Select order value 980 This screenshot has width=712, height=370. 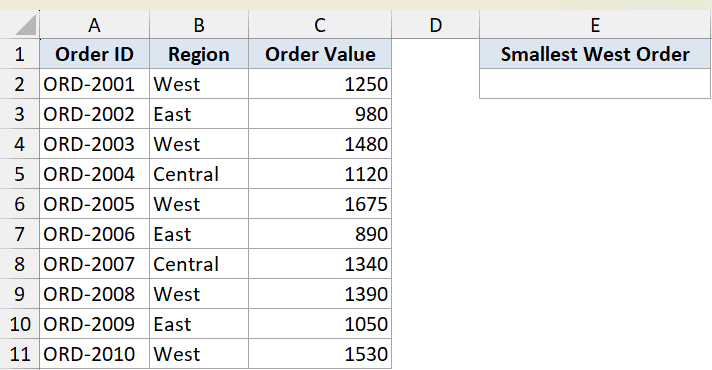coord(320,114)
